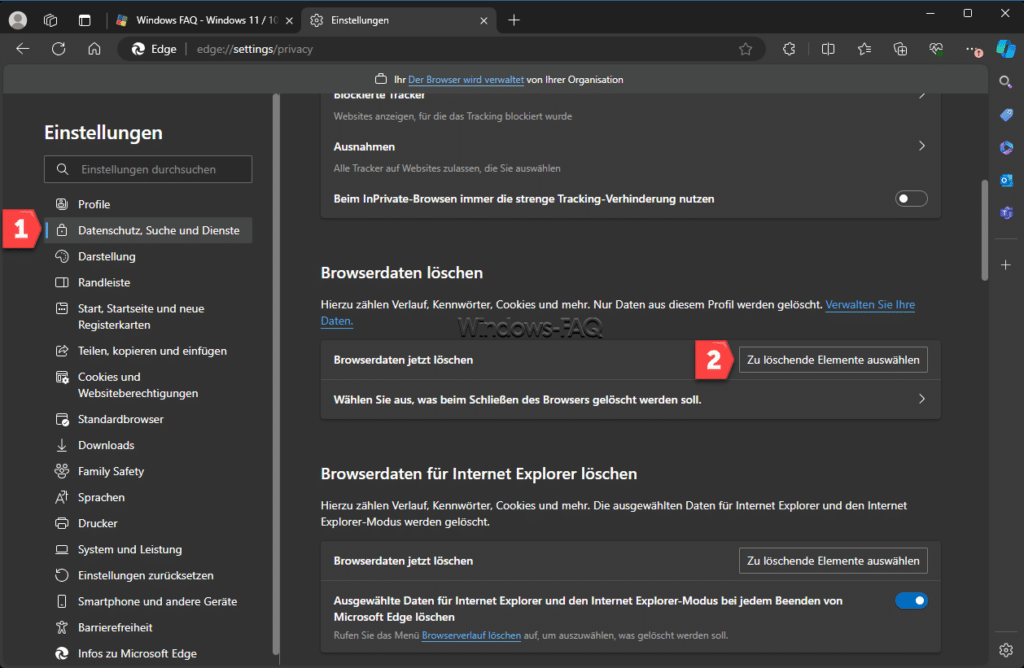Choose Internet Explorer data elements to delete
Viewport: 1024px width, 668px height.
pos(833,561)
